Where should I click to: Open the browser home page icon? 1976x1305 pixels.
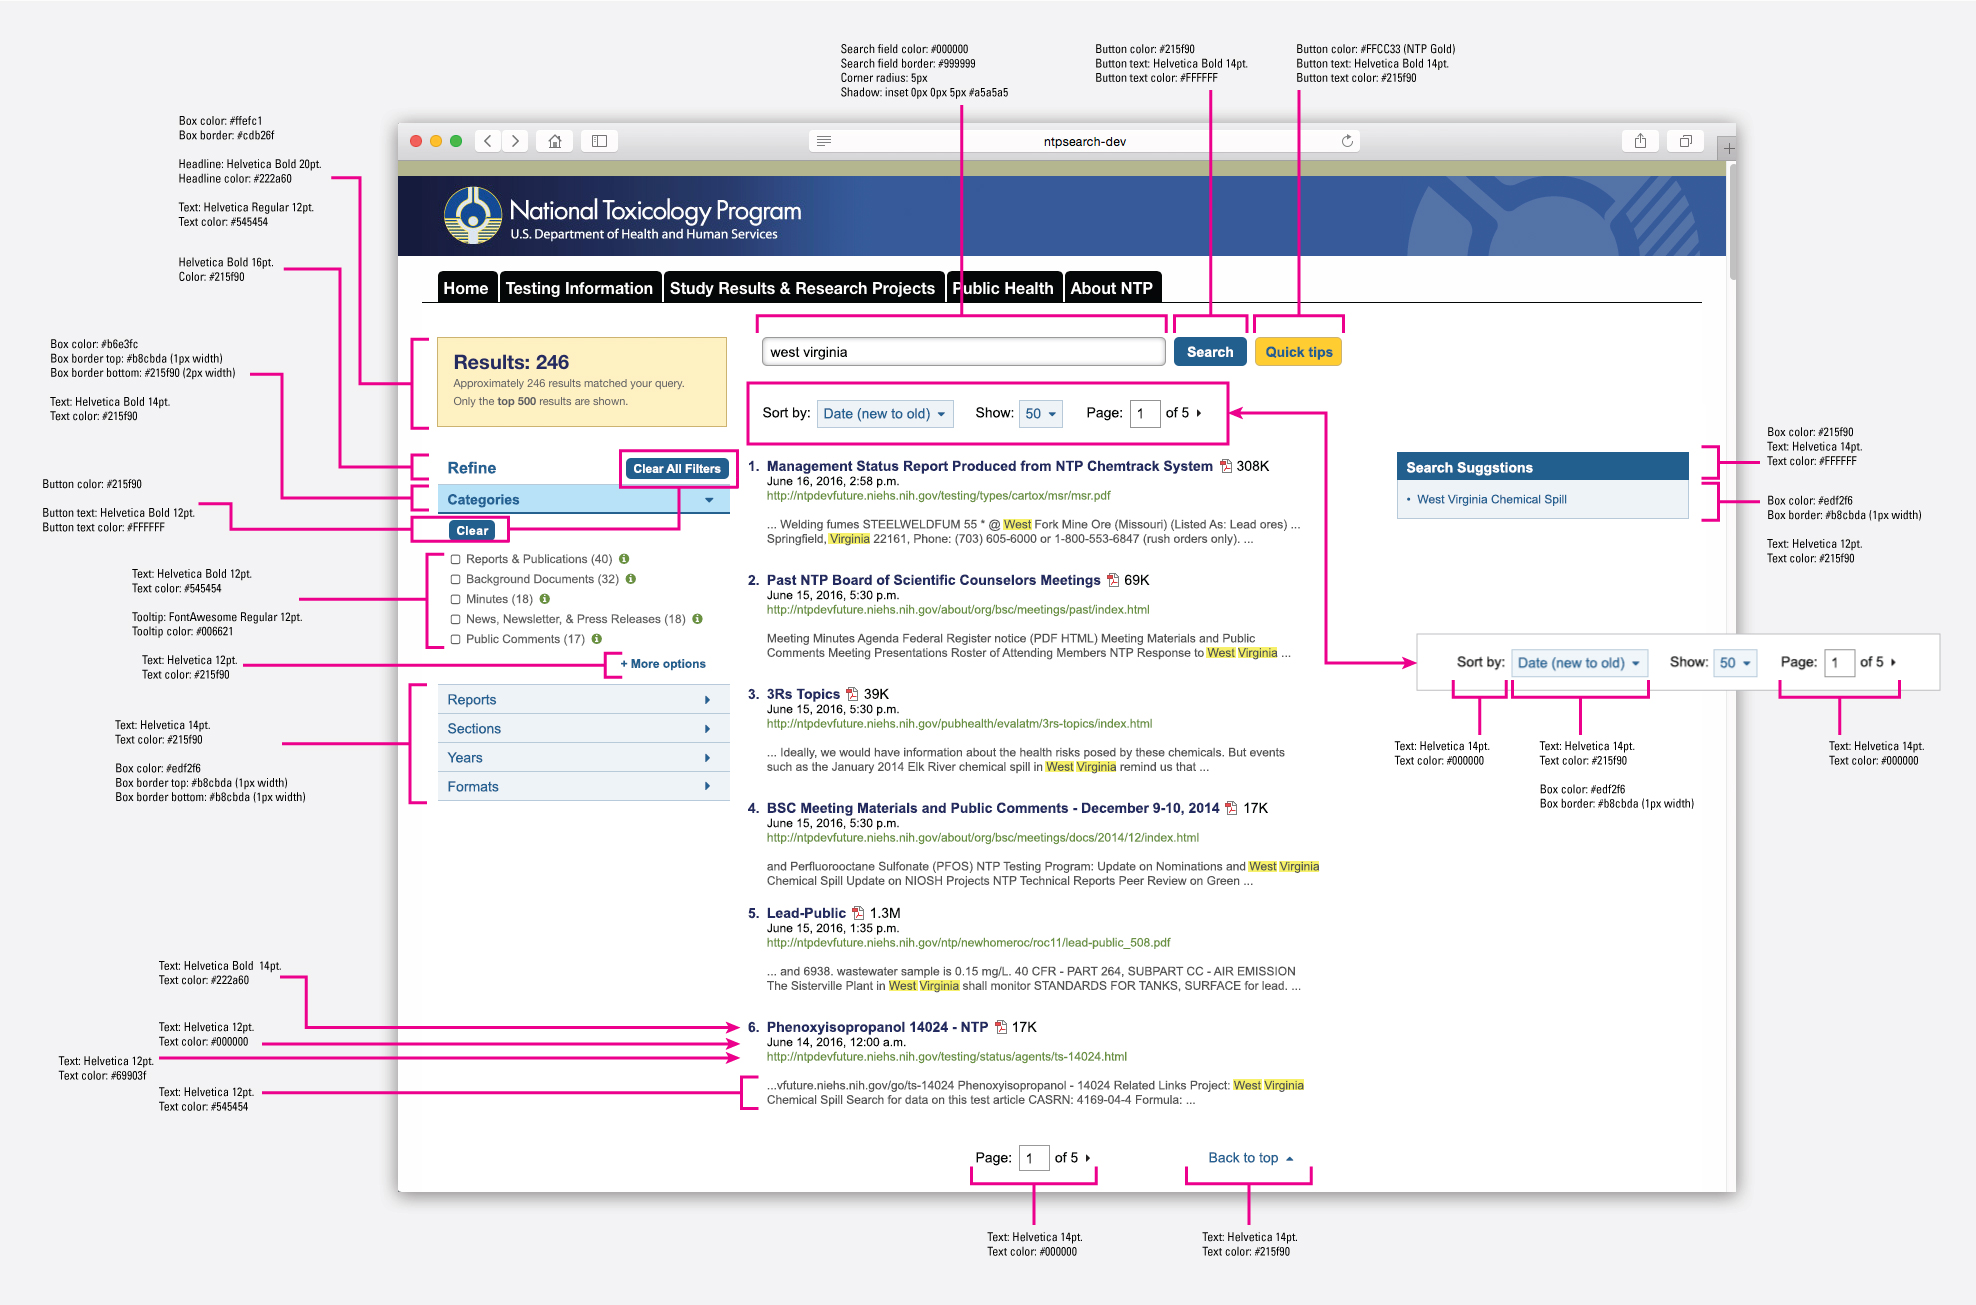[x=555, y=141]
